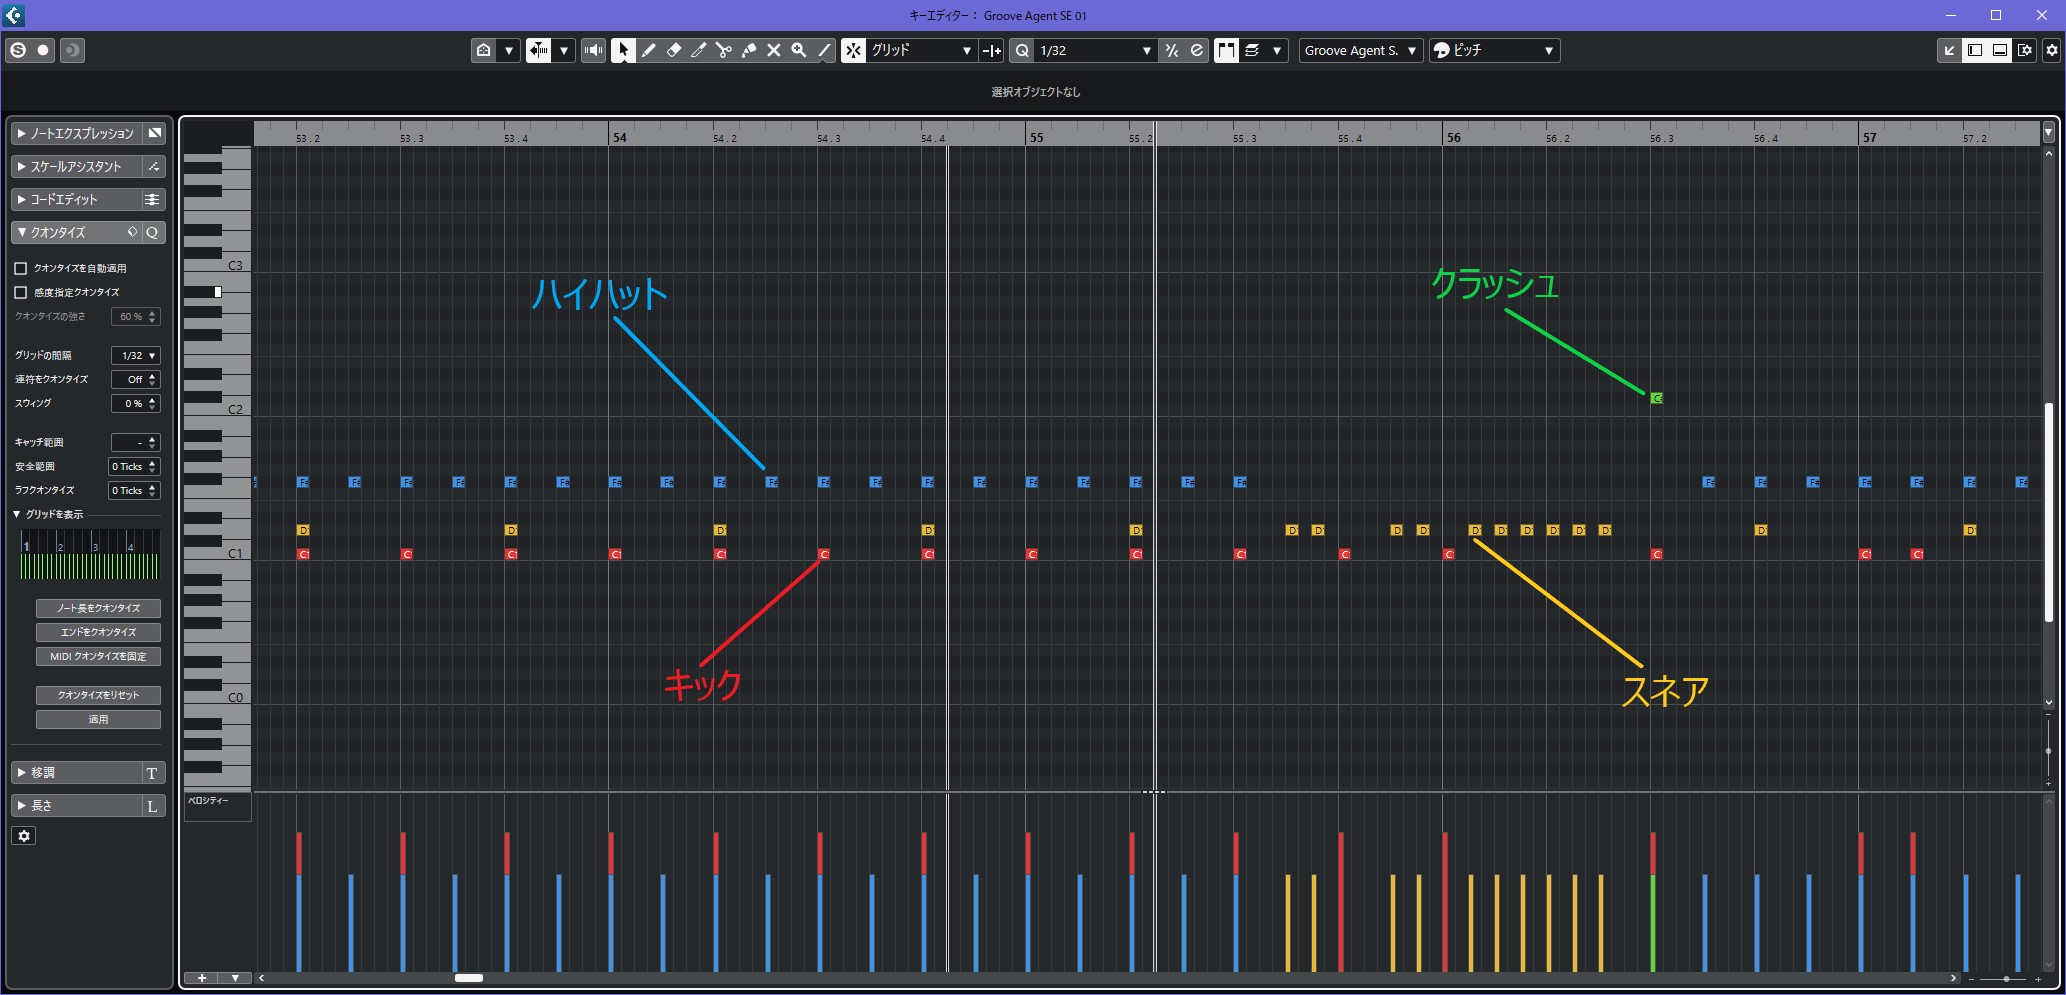Image resolution: width=2066 pixels, height=995 pixels.
Task: Toggle Acoustic Feedback speaker icon
Action: 593,50
